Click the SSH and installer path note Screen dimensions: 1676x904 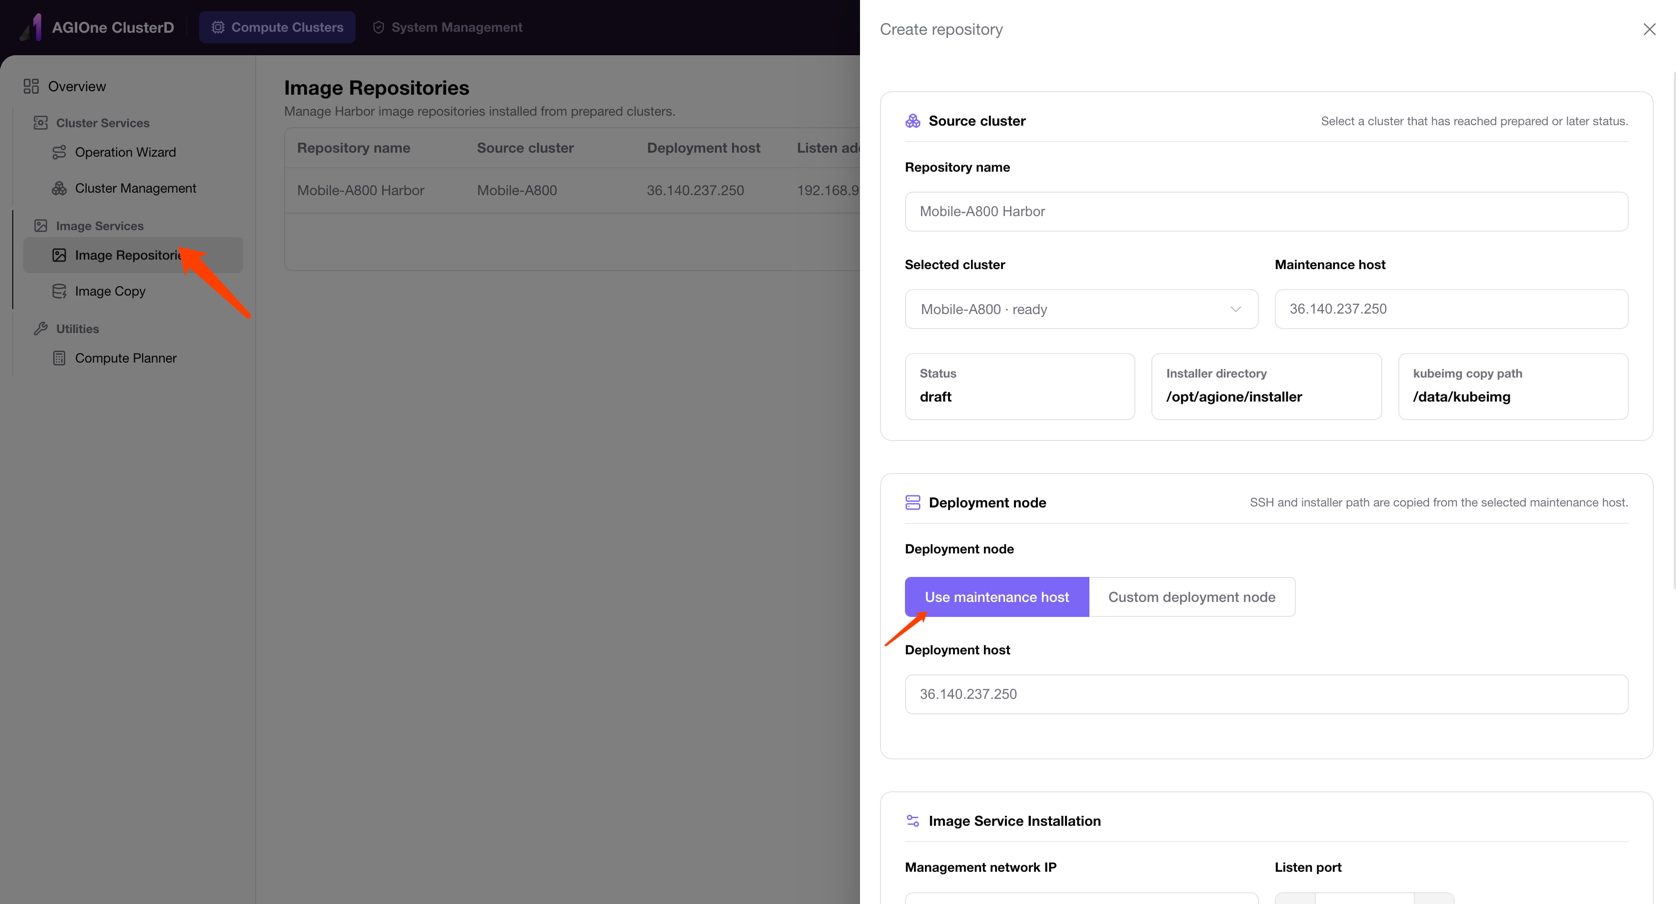pos(1439,502)
